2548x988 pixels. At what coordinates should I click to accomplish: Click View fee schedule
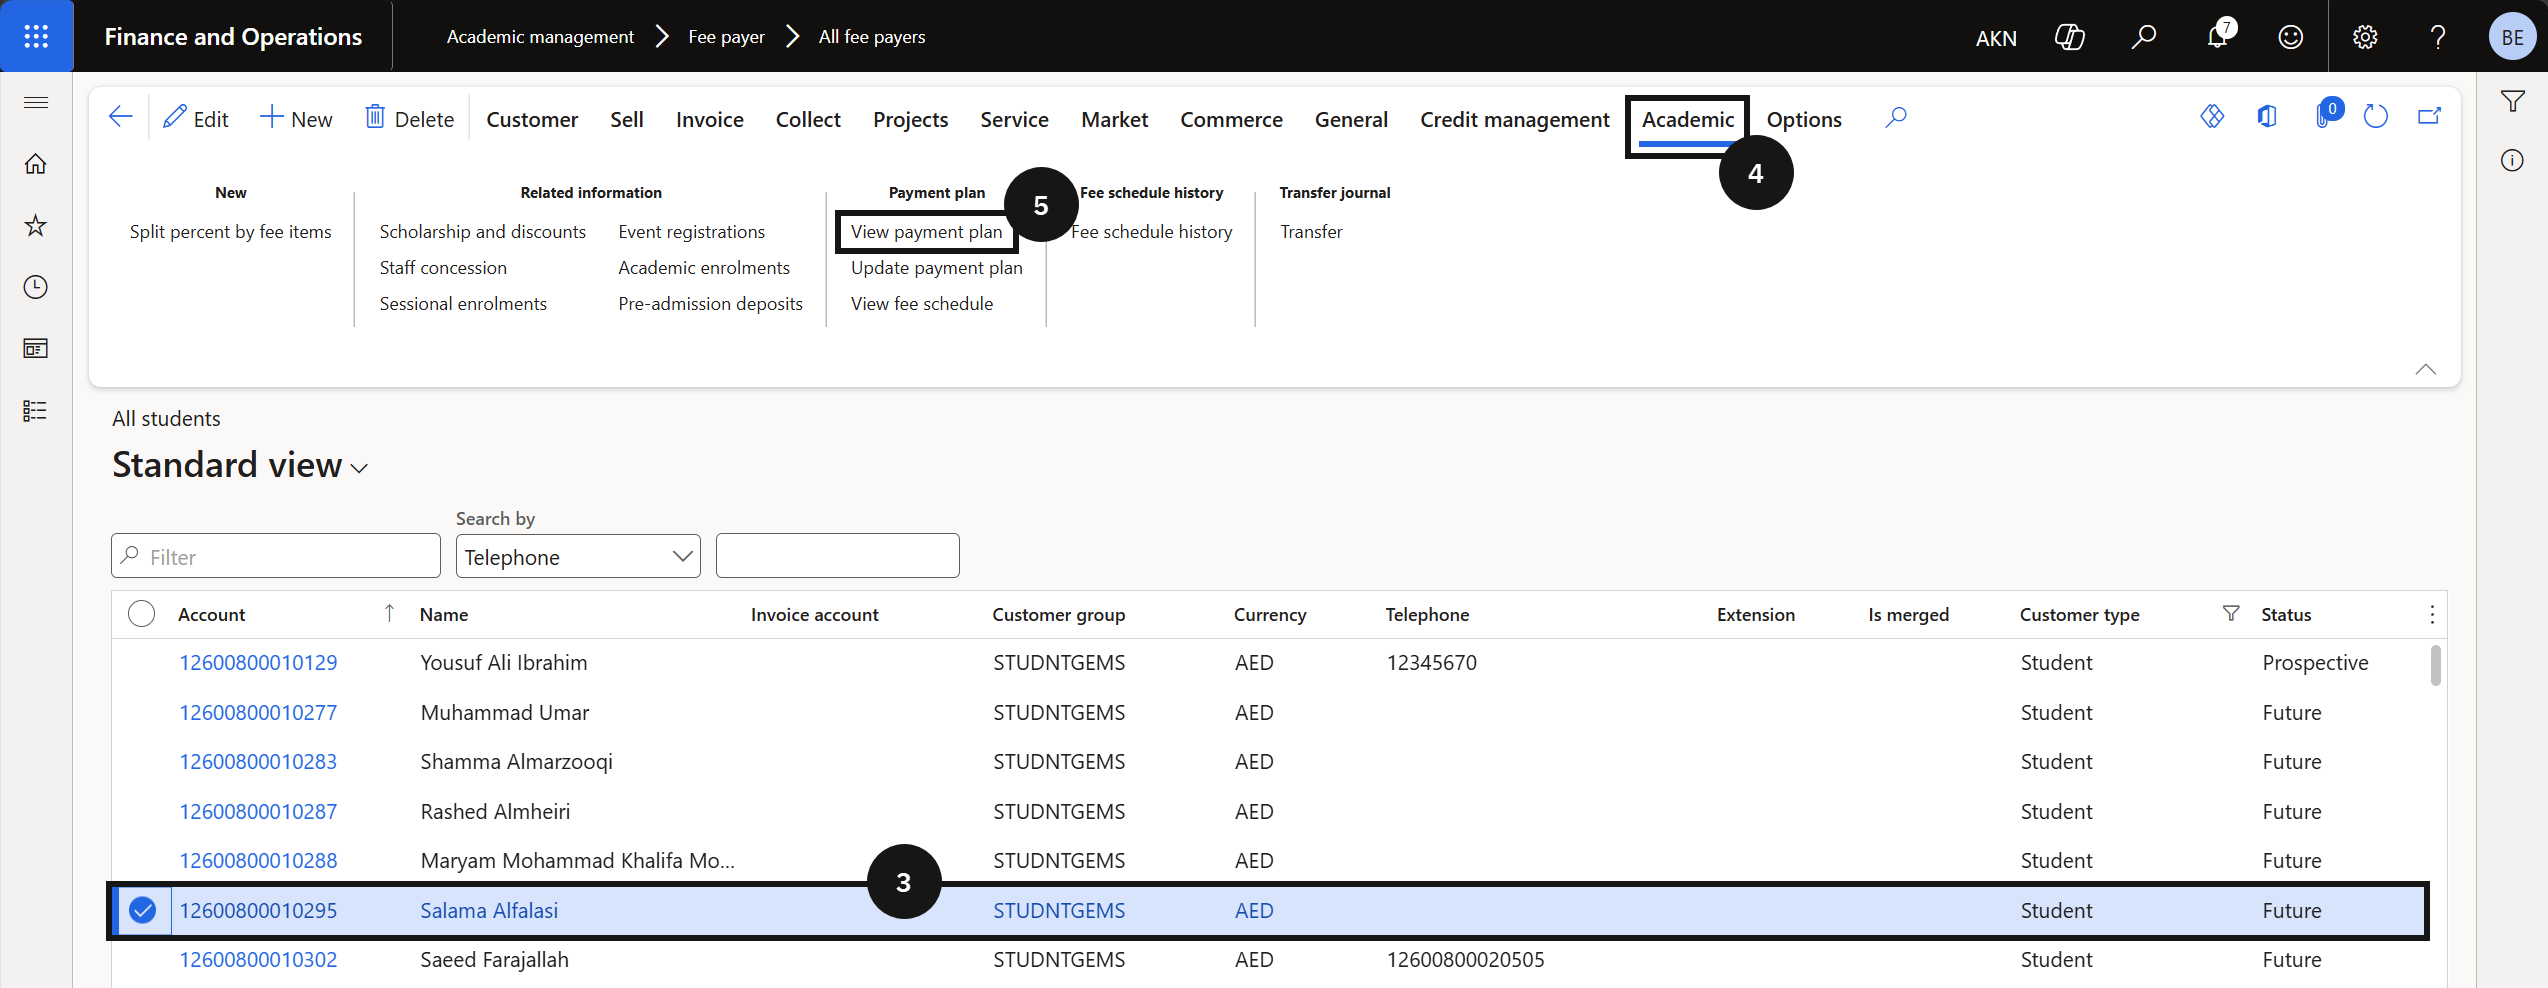click(922, 303)
